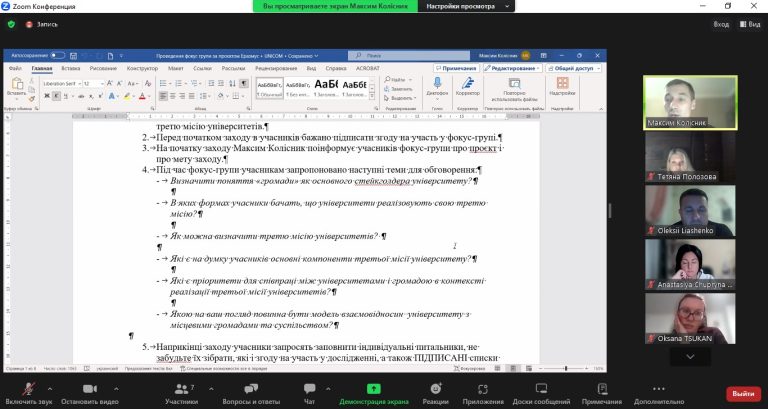Expand the arrow next to Чат
The image size is (768, 409).
click(328, 389)
